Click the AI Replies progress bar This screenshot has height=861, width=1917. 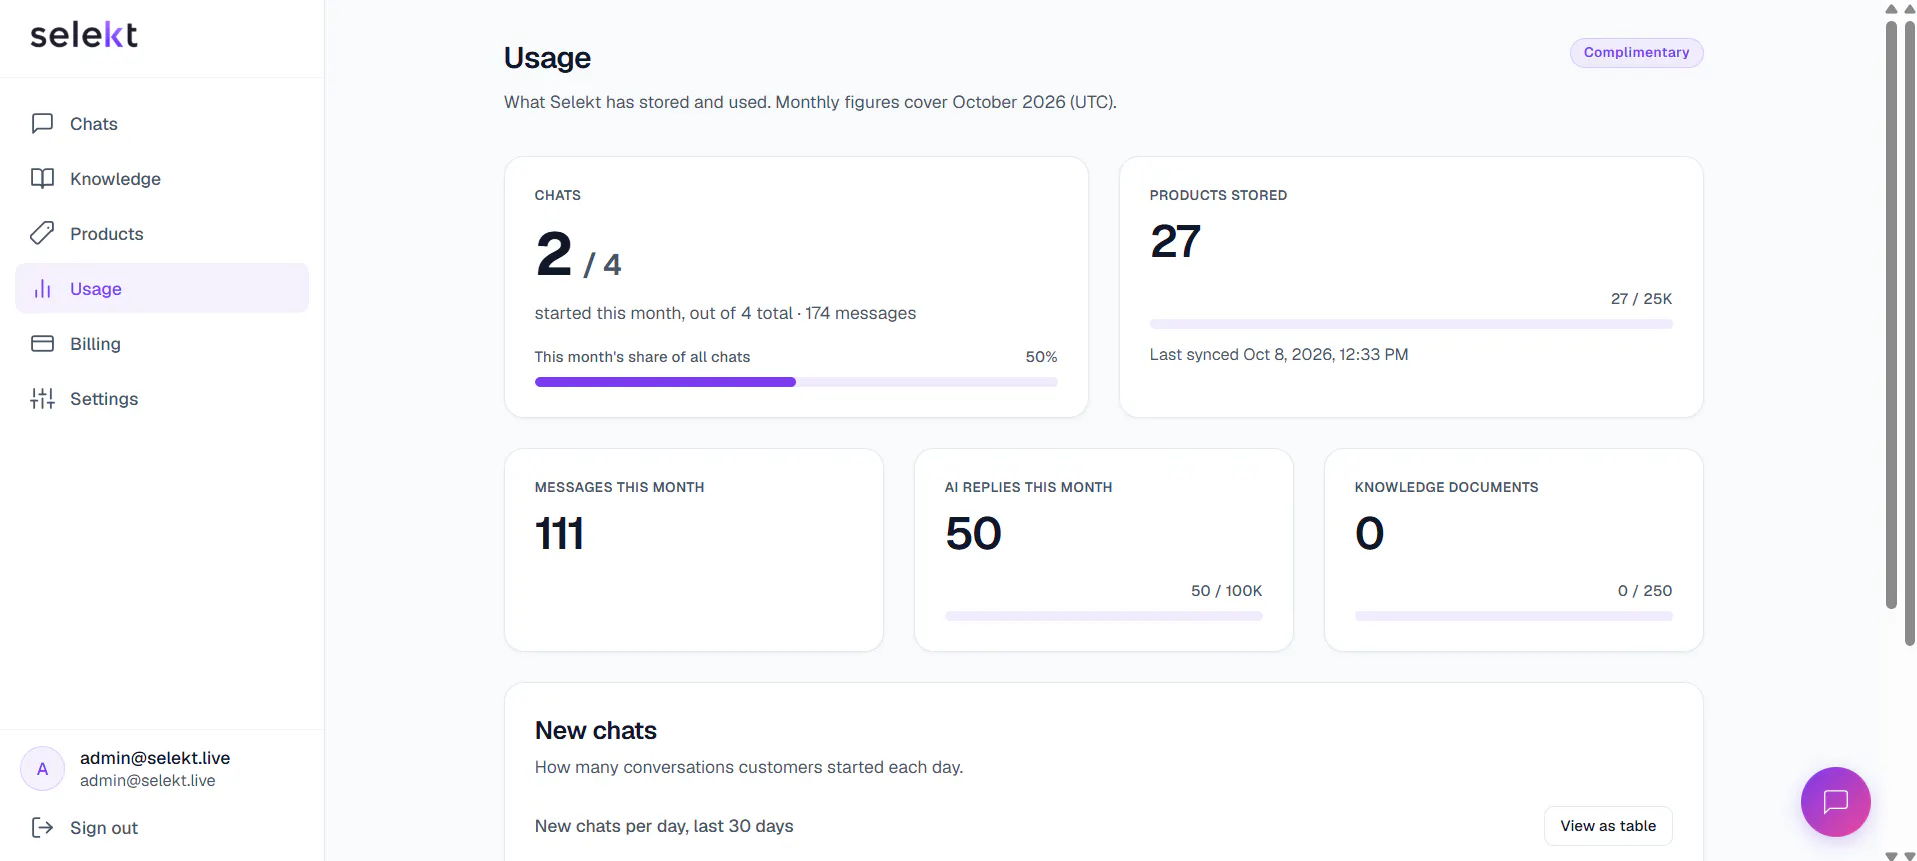(1104, 616)
